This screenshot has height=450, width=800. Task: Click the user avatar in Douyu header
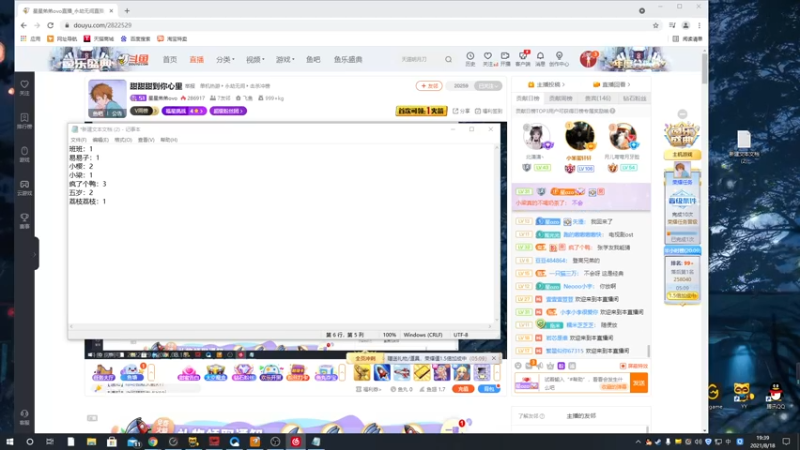[x=588, y=59]
